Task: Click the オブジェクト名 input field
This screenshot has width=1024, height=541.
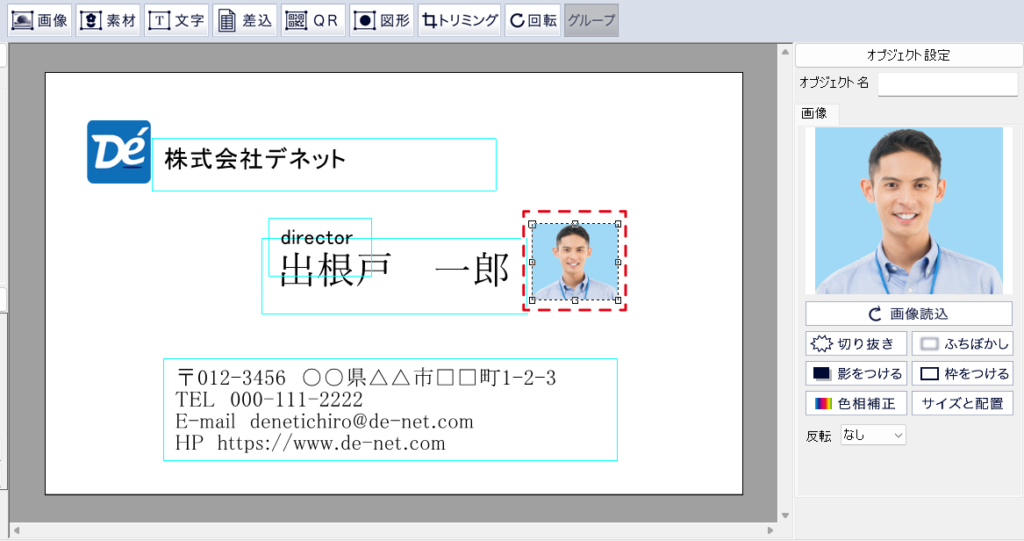Action: 948,84
